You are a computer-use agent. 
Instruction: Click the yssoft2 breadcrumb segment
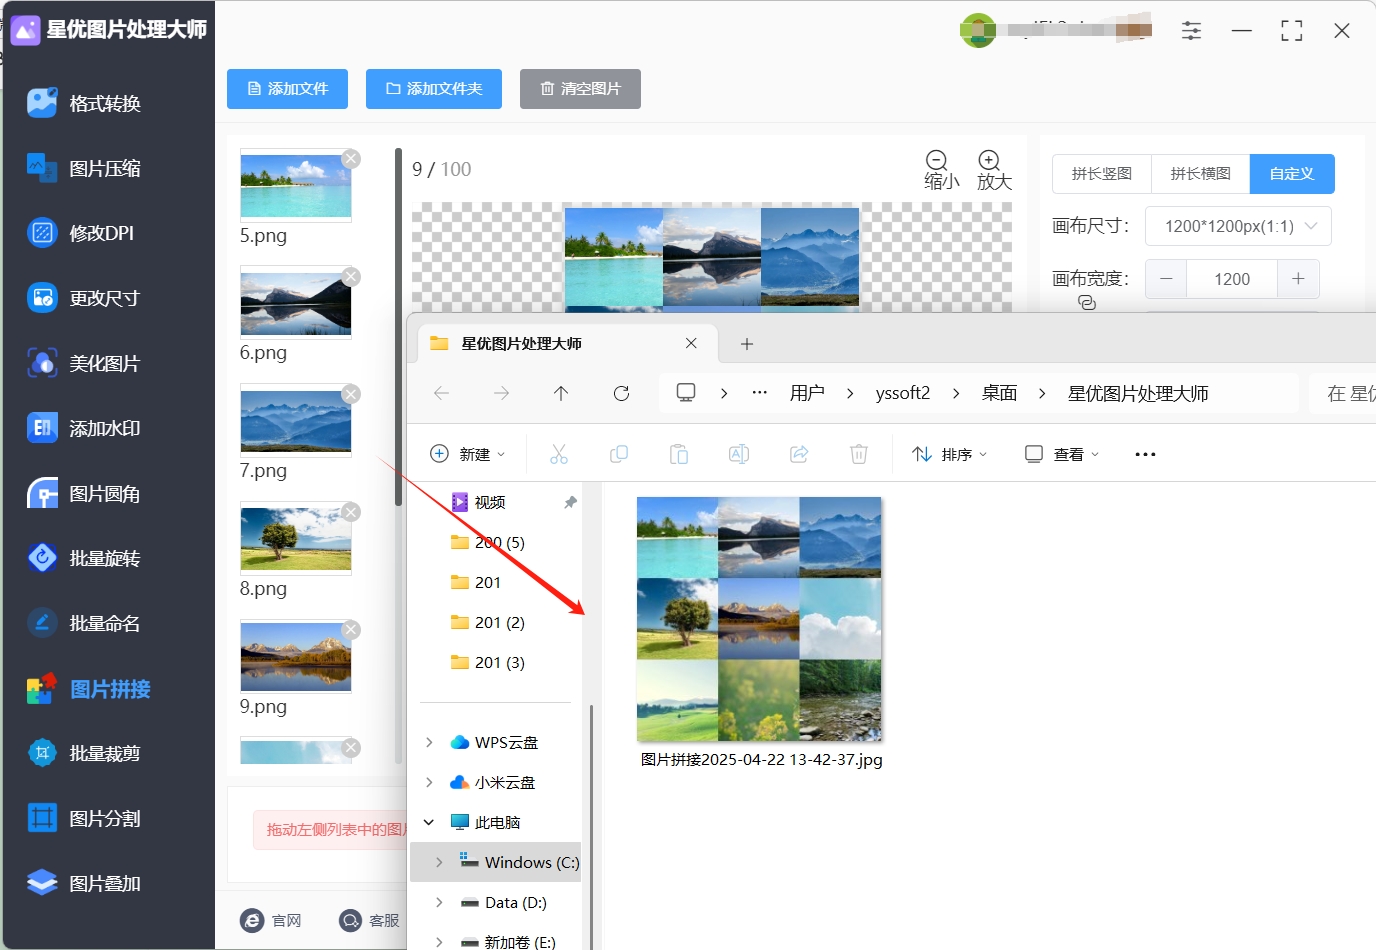(x=903, y=393)
